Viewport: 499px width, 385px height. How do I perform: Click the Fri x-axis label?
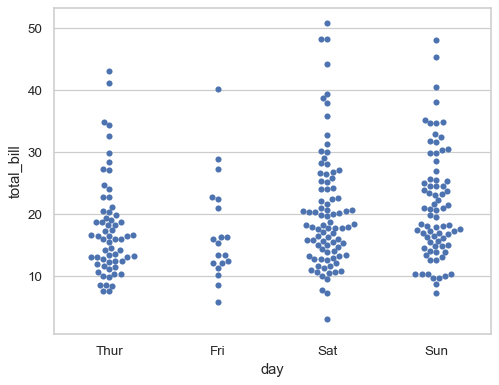pyautogui.click(x=217, y=351)
